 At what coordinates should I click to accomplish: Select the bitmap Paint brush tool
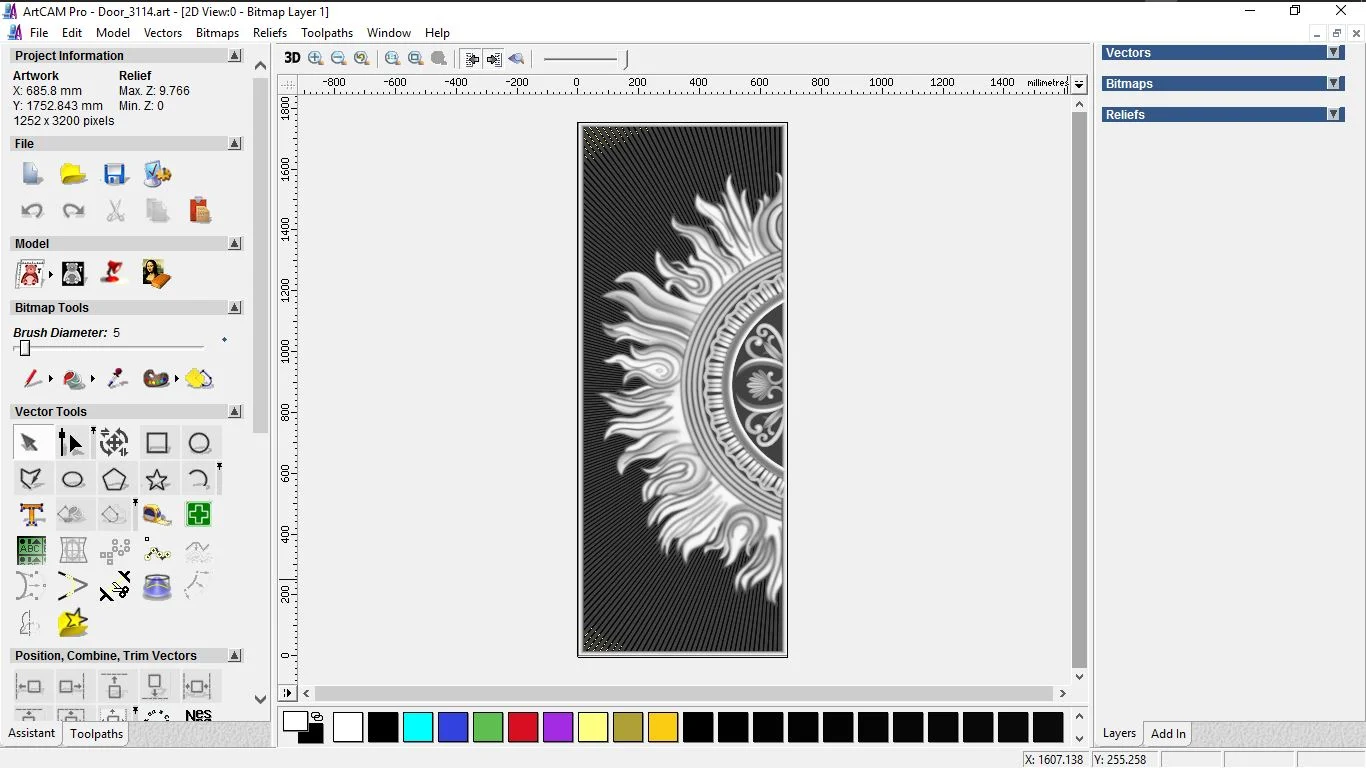tap(31, 379)
